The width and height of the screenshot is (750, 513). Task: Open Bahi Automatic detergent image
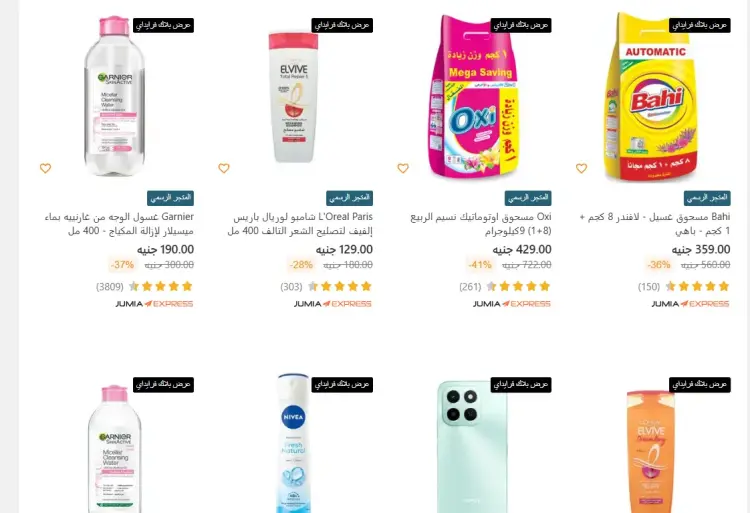tap(651, 97)
